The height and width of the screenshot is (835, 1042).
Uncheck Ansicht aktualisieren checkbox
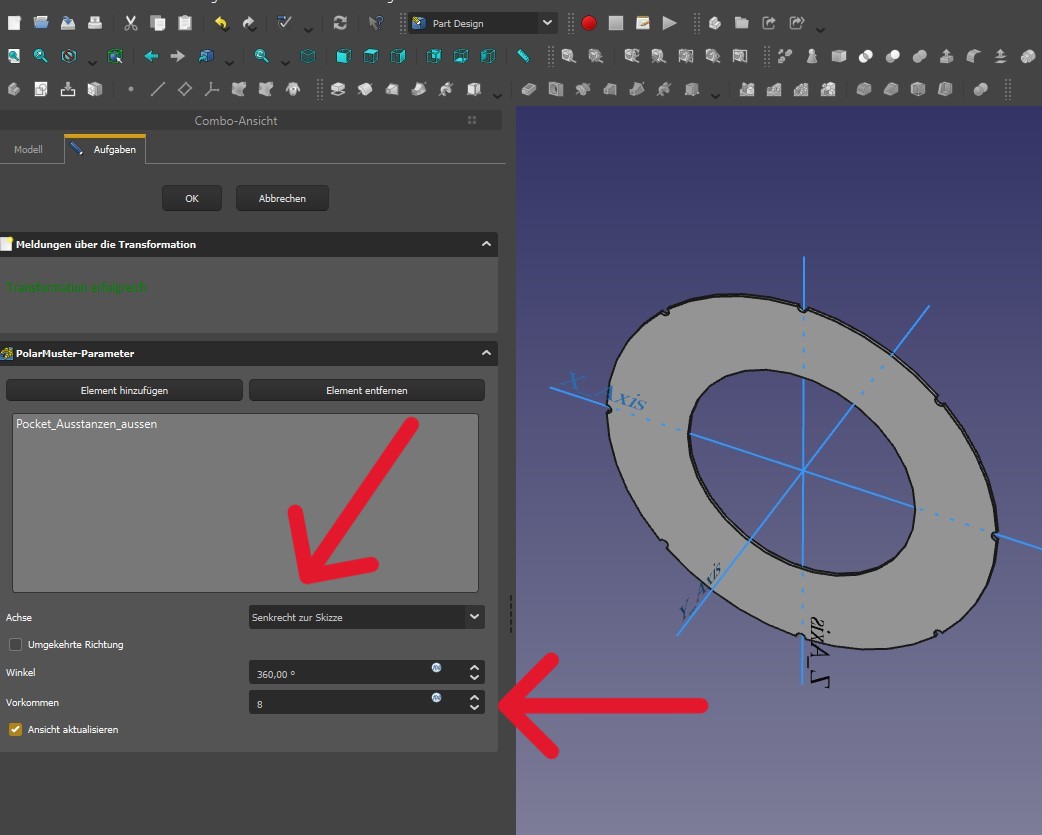click(x=15, y=730)
